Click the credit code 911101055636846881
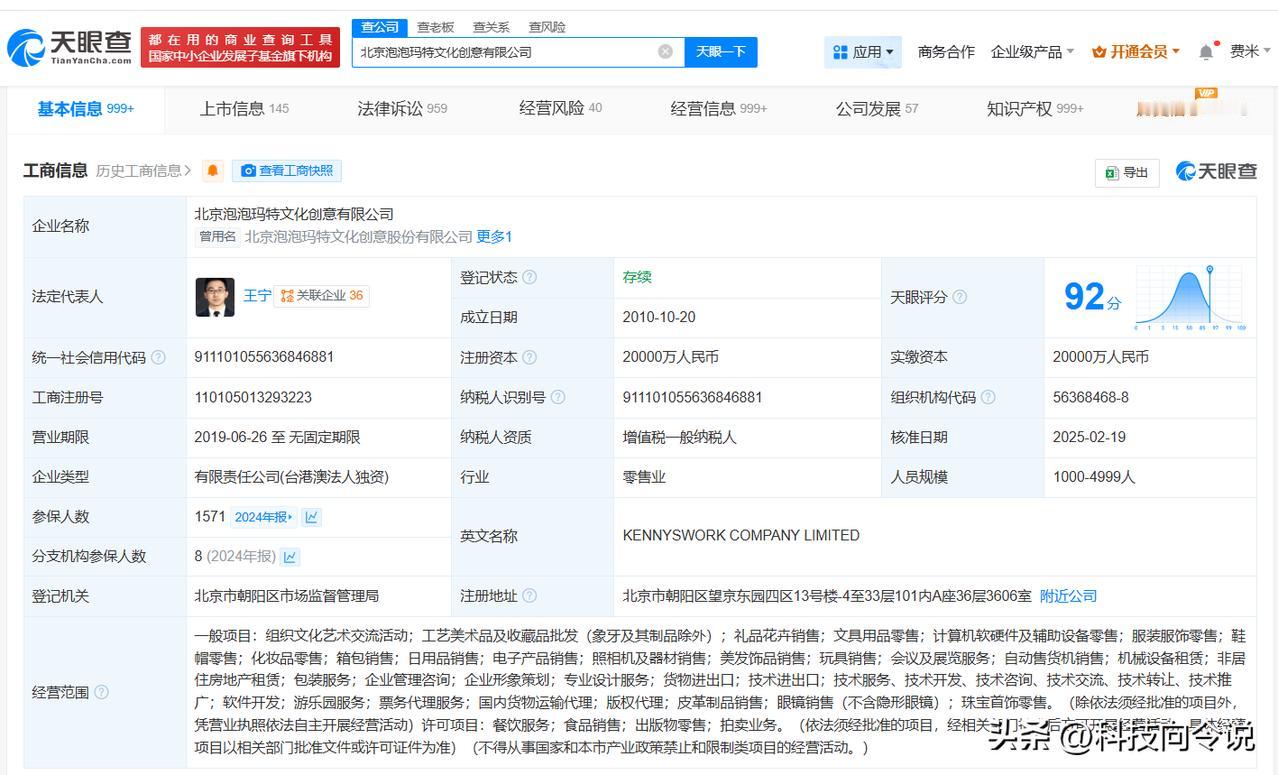 264,357
